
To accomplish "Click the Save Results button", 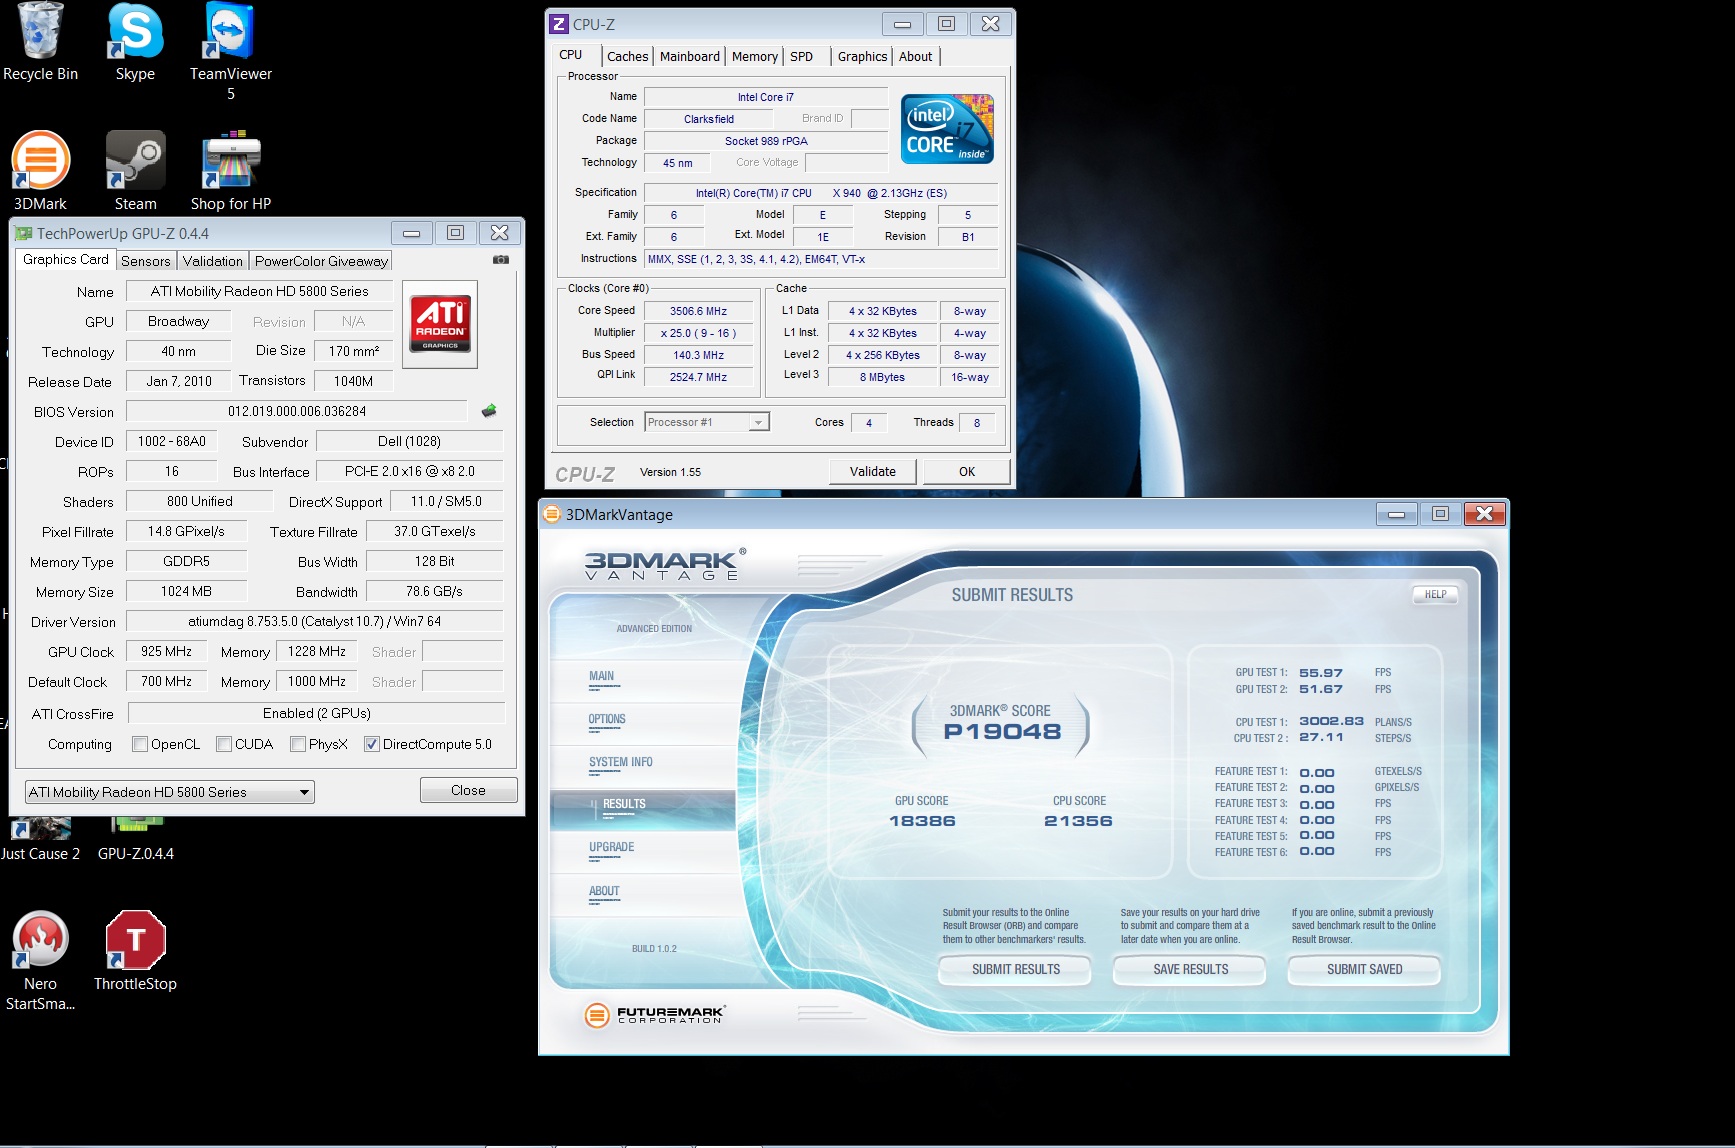I will pyautogui.click(x=1190, y=969).
